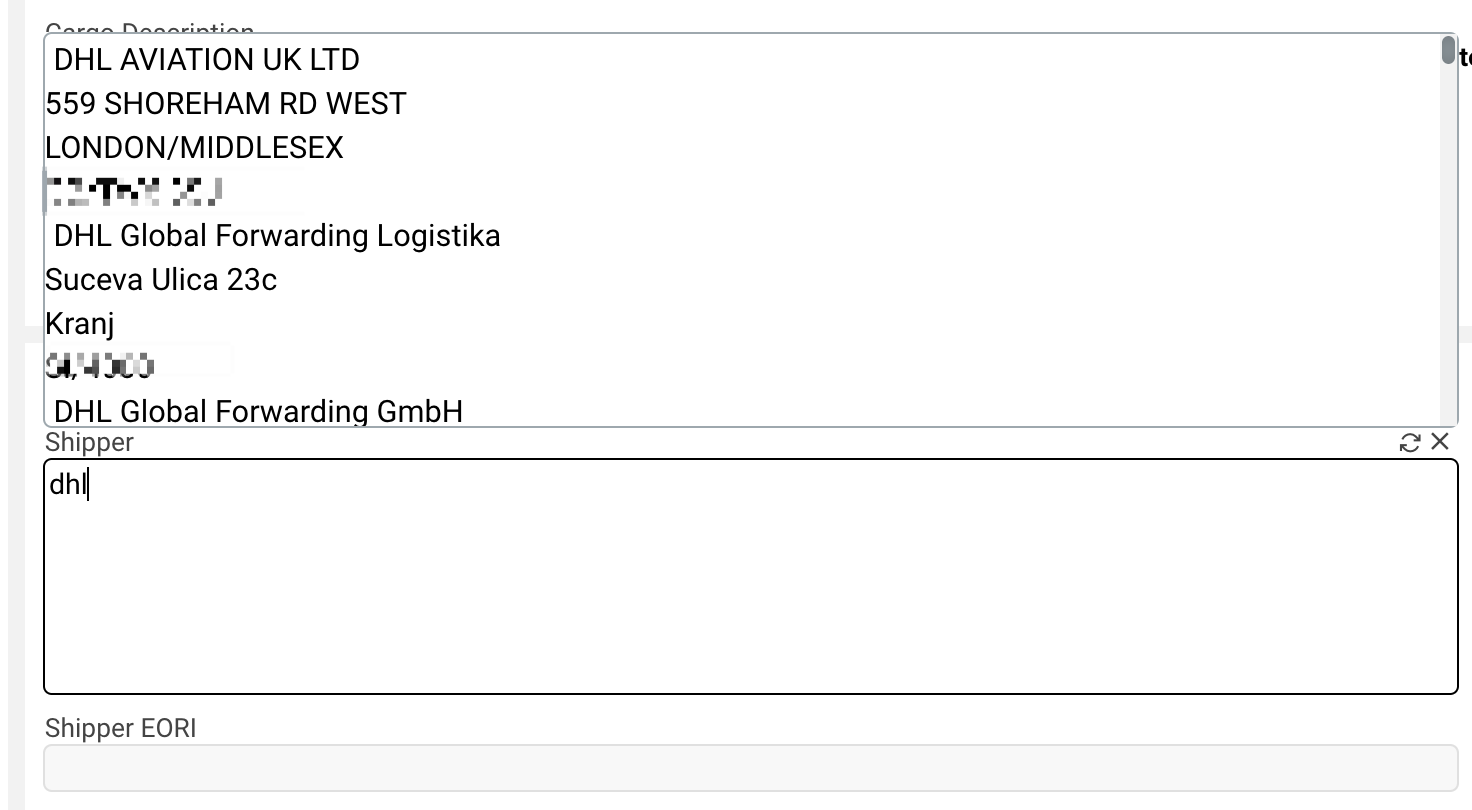Click the empty space right of DHL AVIATION UK LTD
The width and height of the screenshot is (1472, 810).
tap(800, 60)
